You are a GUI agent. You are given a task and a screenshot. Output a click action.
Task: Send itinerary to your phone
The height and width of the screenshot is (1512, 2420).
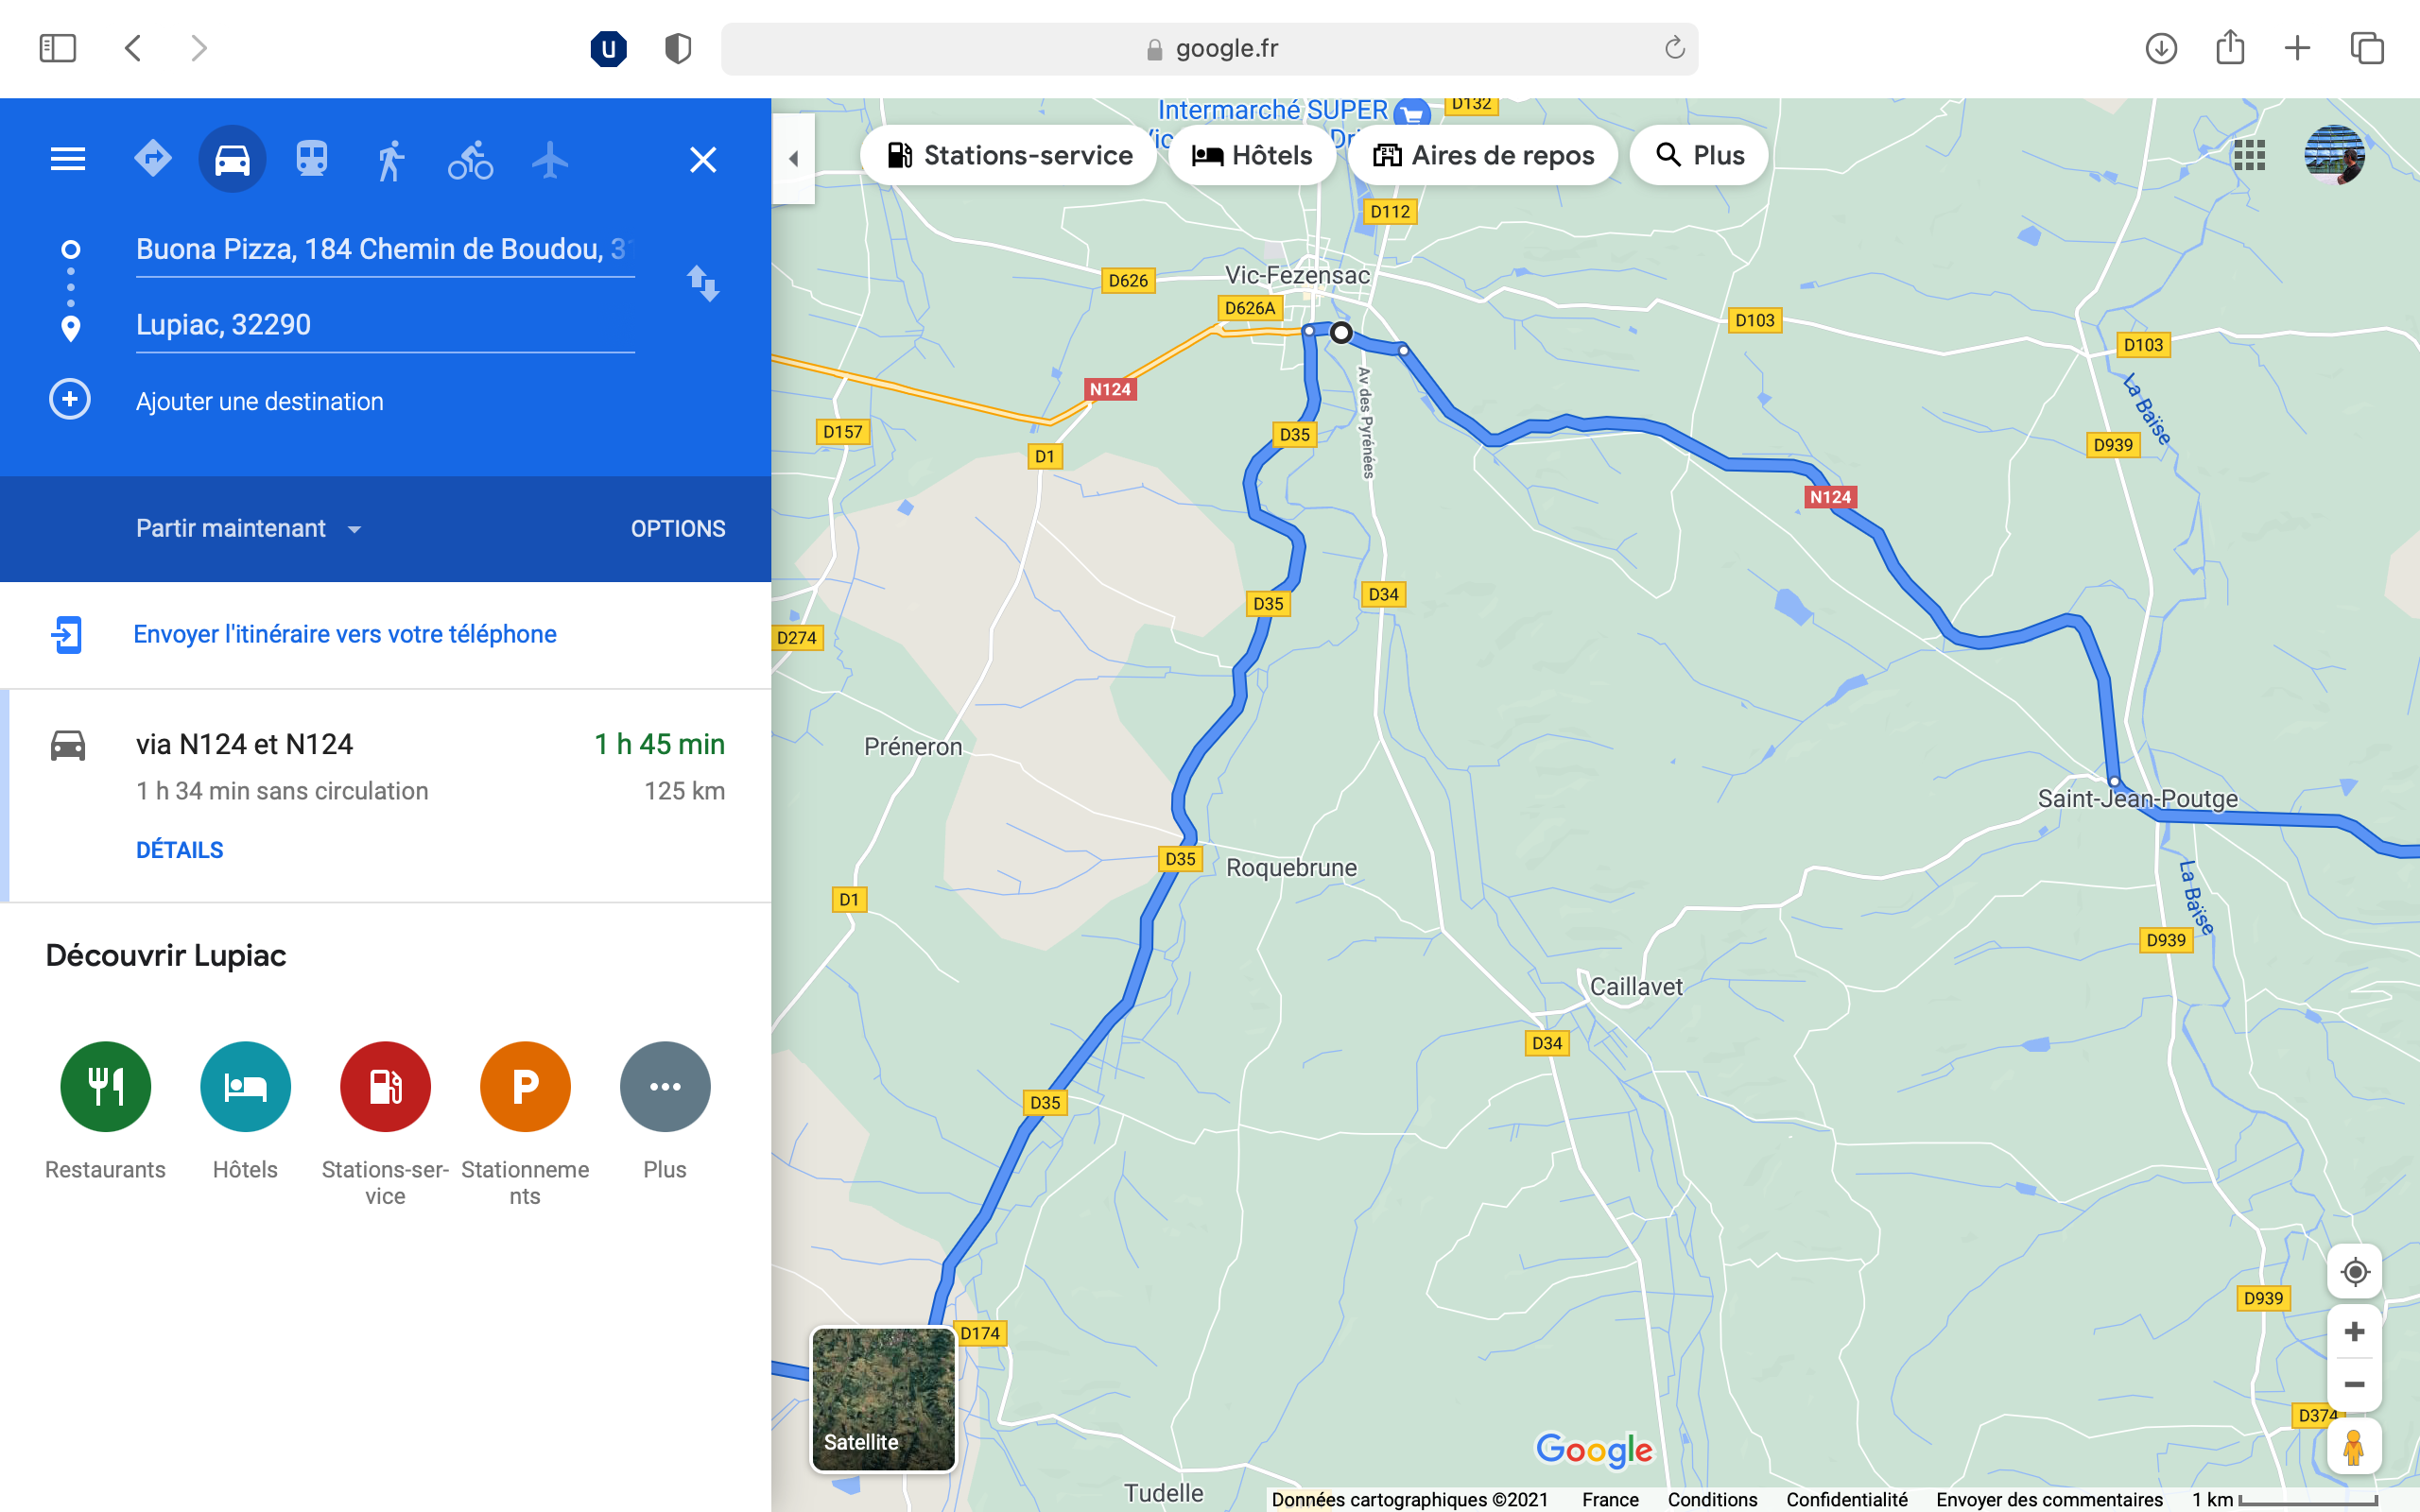point(345,634)
